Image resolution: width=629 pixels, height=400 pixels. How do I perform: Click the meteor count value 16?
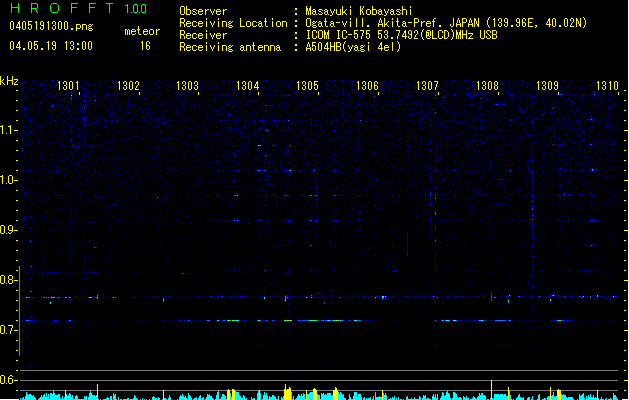(145, 46)
